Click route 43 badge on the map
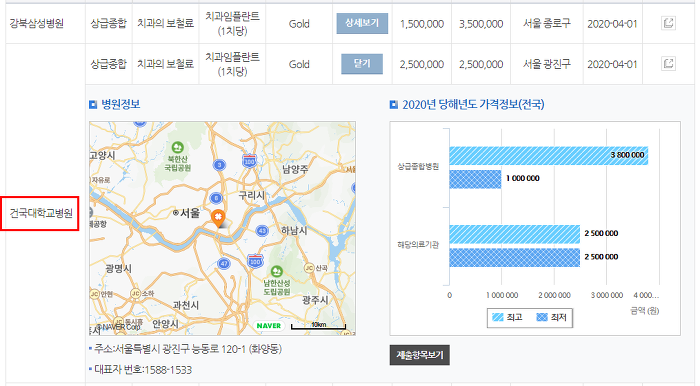Viewport: 700px width, 386px height. [x=262, y=231]
